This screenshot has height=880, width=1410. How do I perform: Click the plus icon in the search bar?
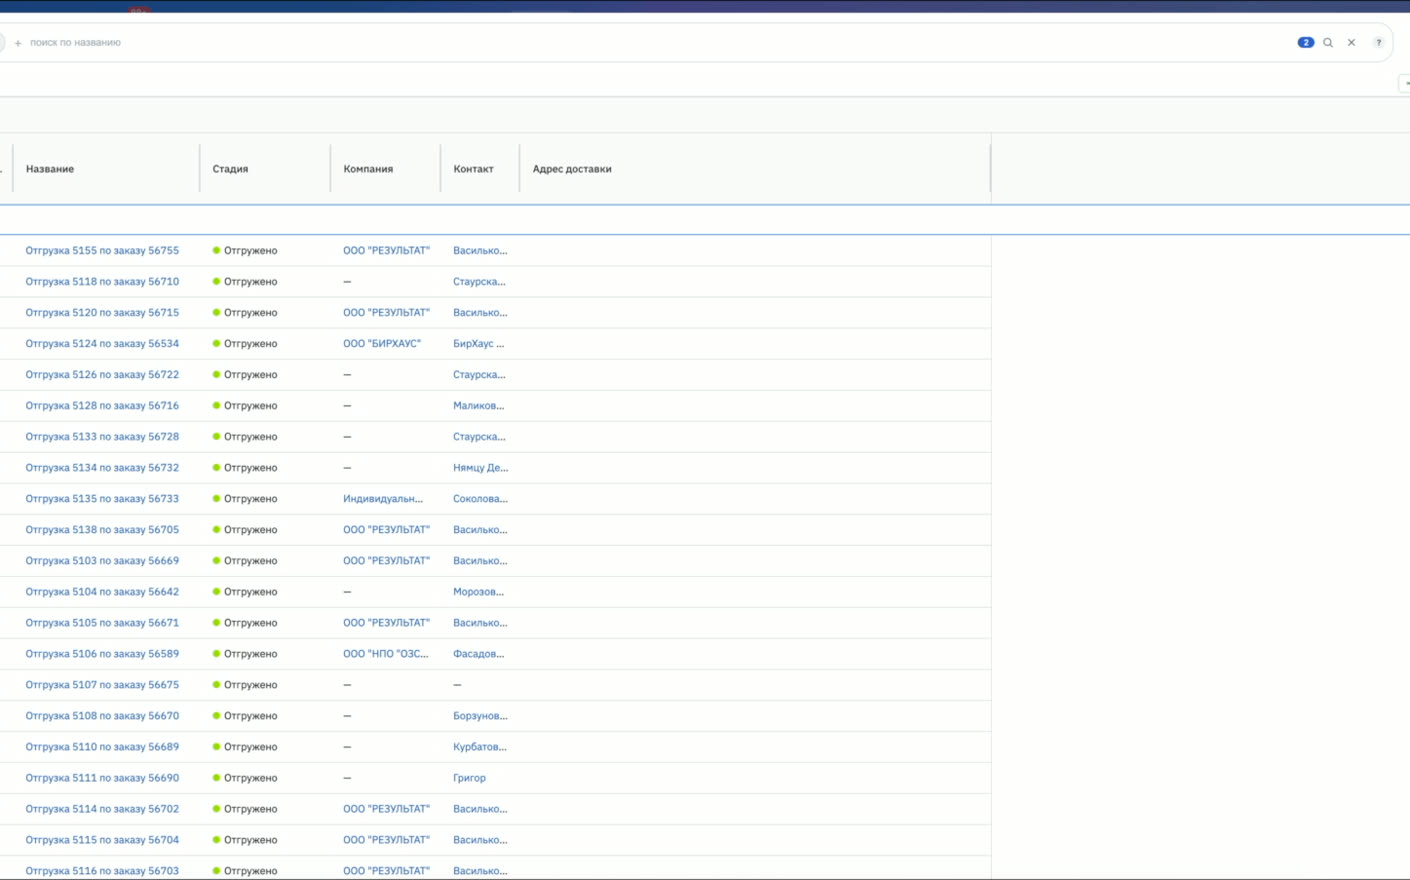coord(18,43)
